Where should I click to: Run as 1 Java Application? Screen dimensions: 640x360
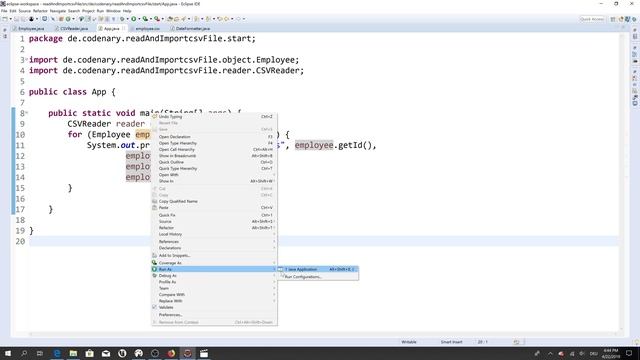[x=318, y=269]
